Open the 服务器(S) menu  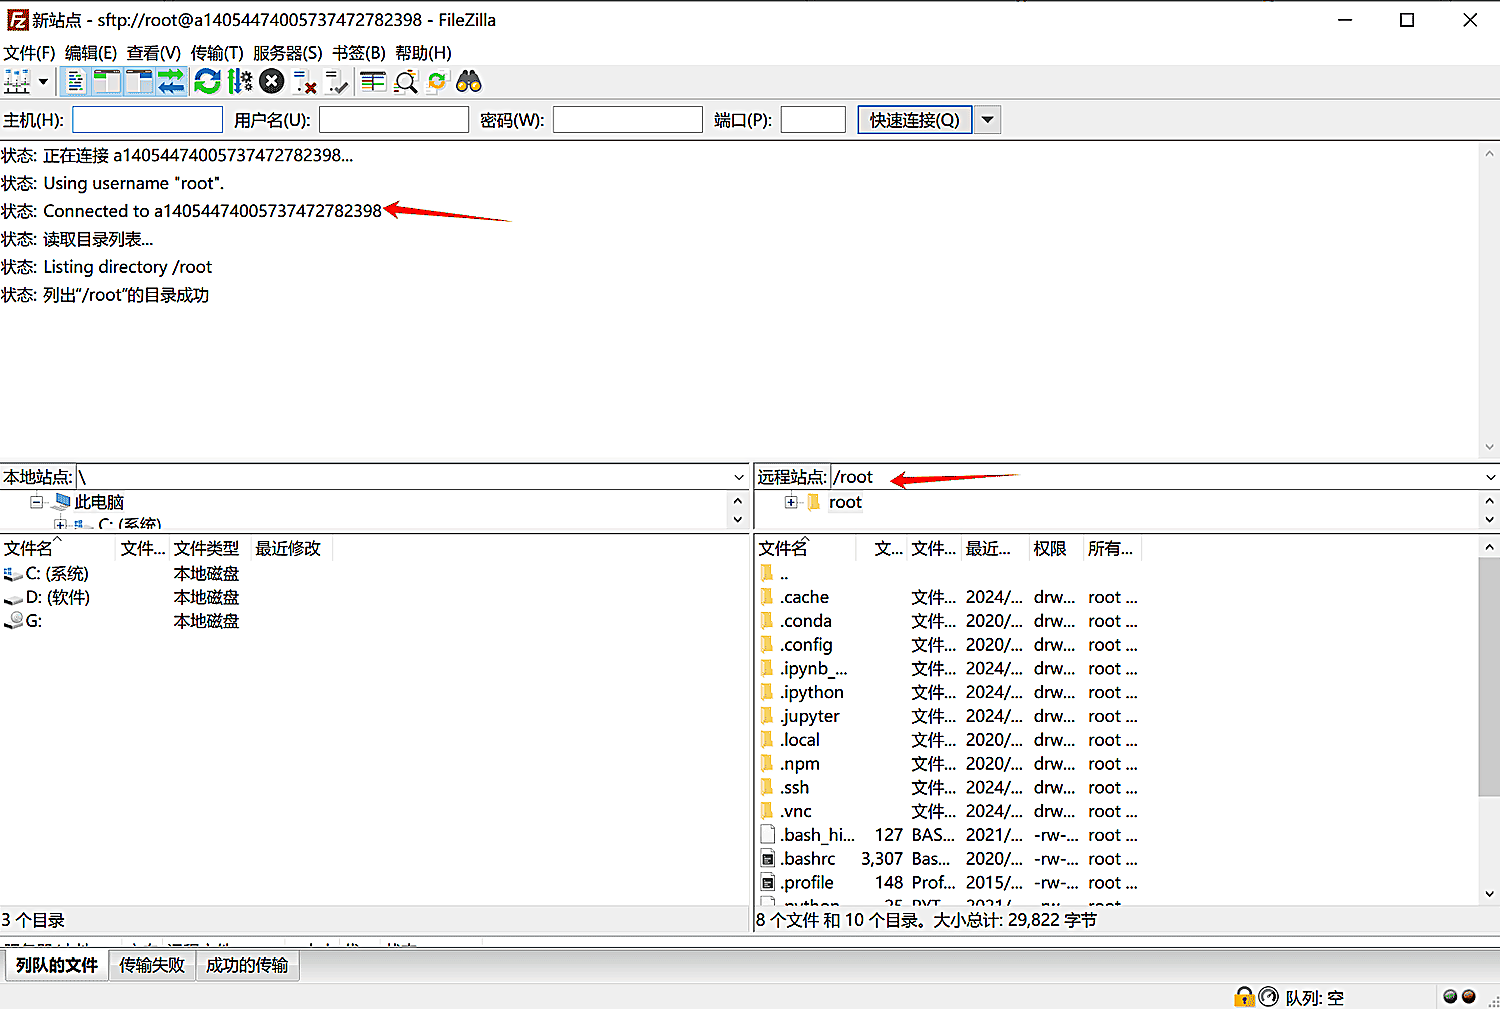coord(287,53)
